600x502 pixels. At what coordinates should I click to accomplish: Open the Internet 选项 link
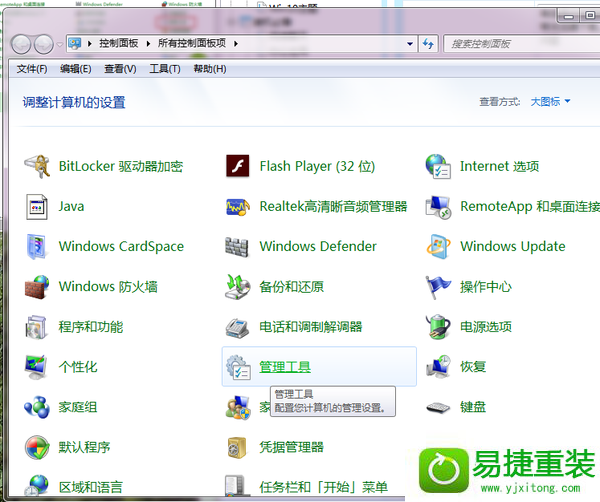point(499,166)
